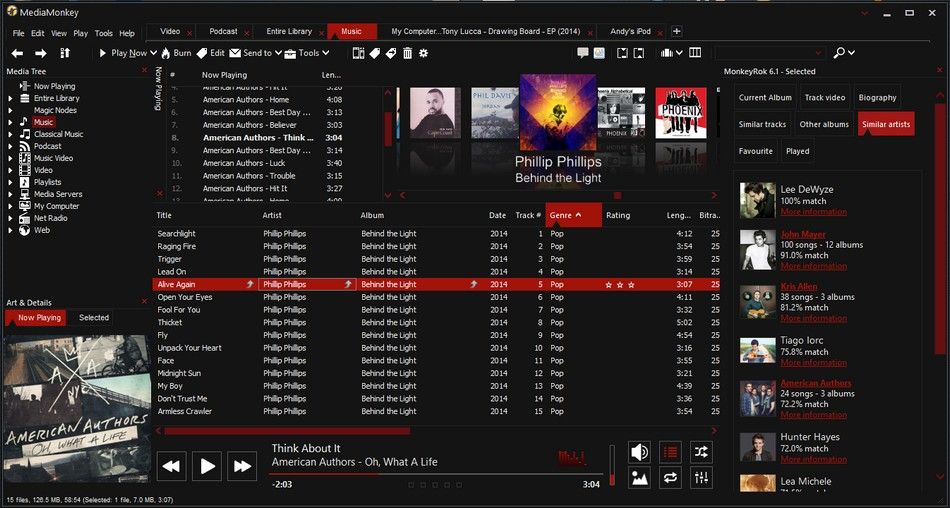Toggle the album art view icon
This screenshot has width=950, height=508.
pyautogui.click(x=599, y=53)
